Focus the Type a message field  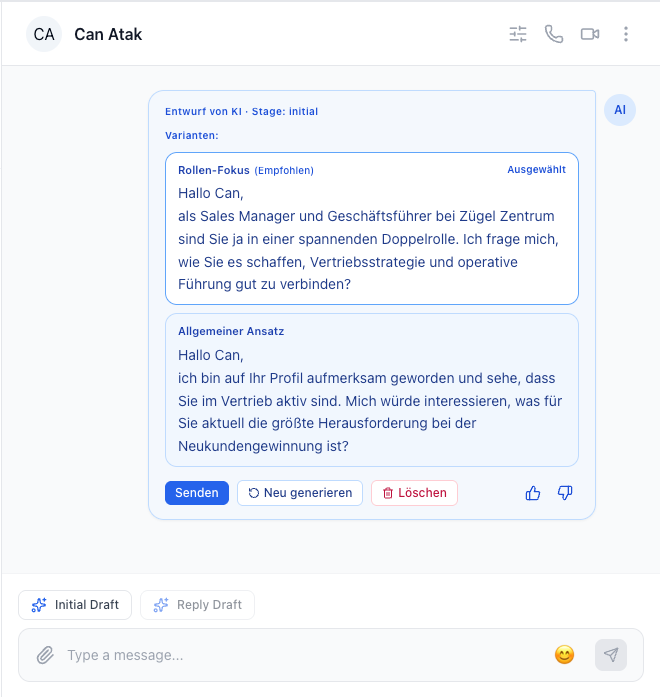pos(300,656)
